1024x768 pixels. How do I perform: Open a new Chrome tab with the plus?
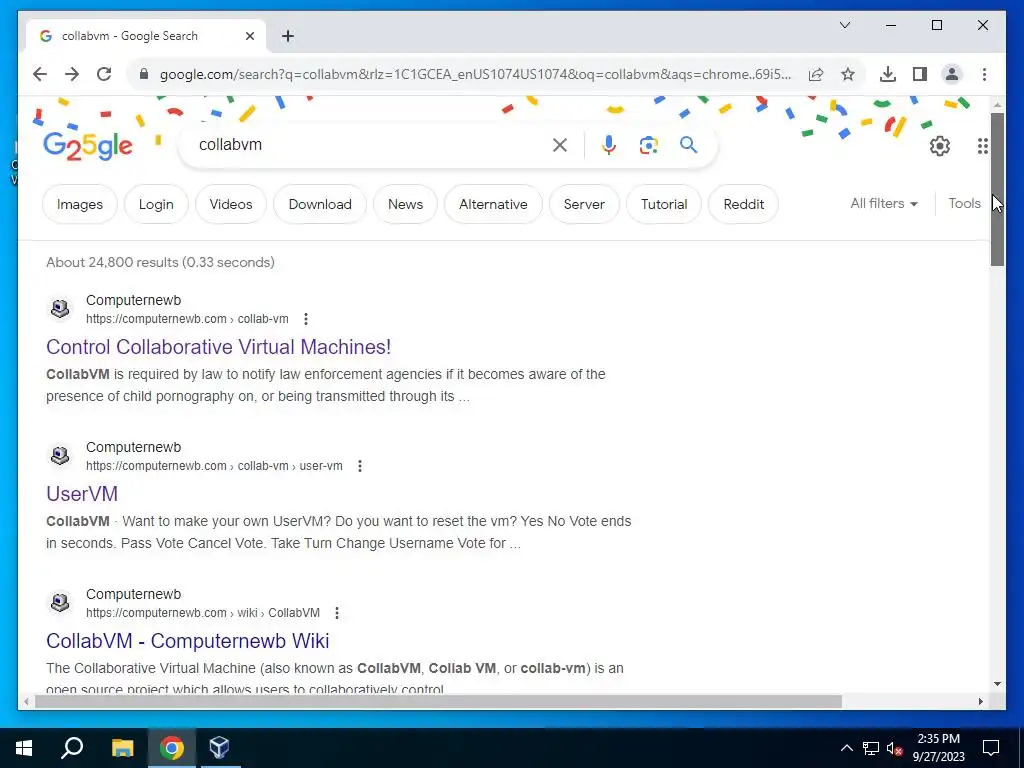point(288,36)
